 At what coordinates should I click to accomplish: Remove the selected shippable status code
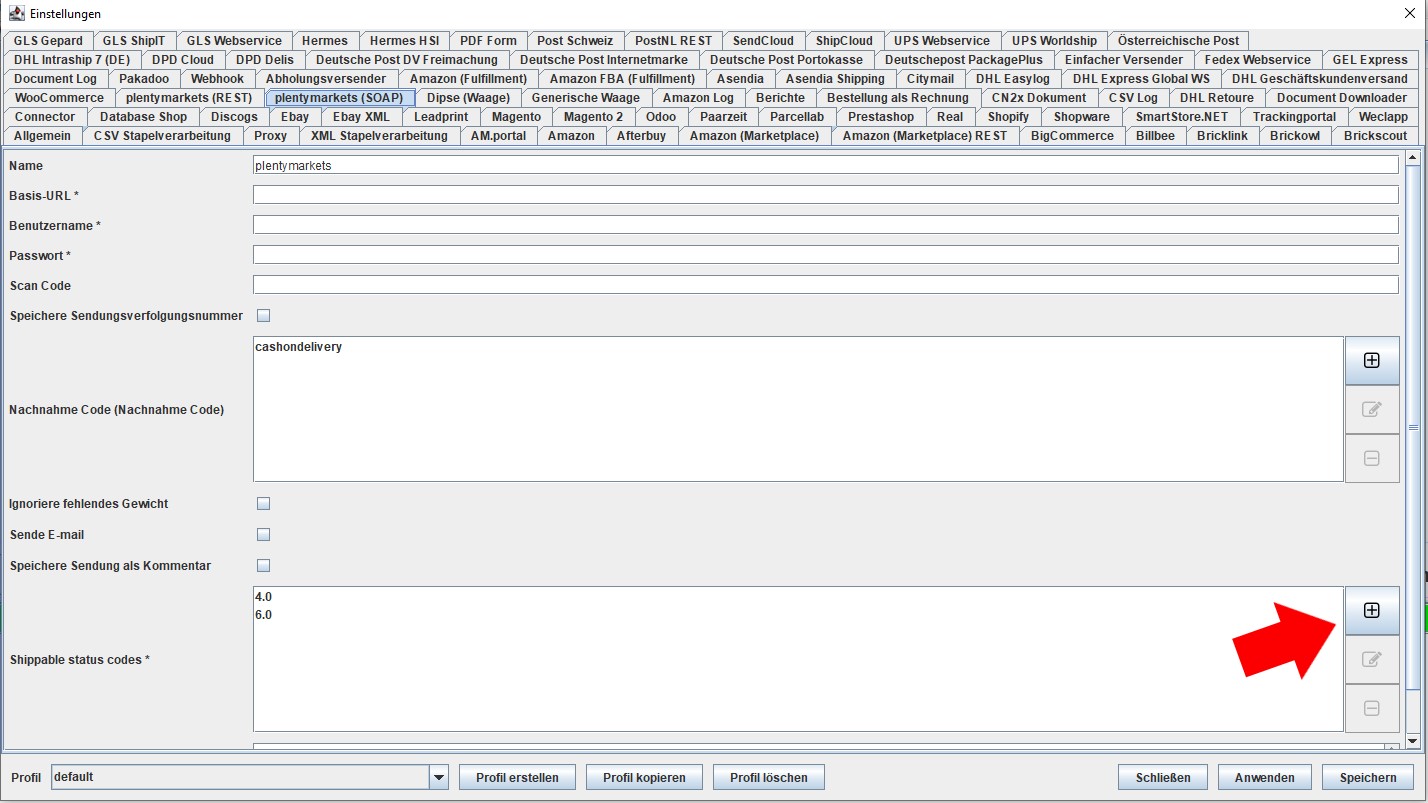click(1372, 708)
